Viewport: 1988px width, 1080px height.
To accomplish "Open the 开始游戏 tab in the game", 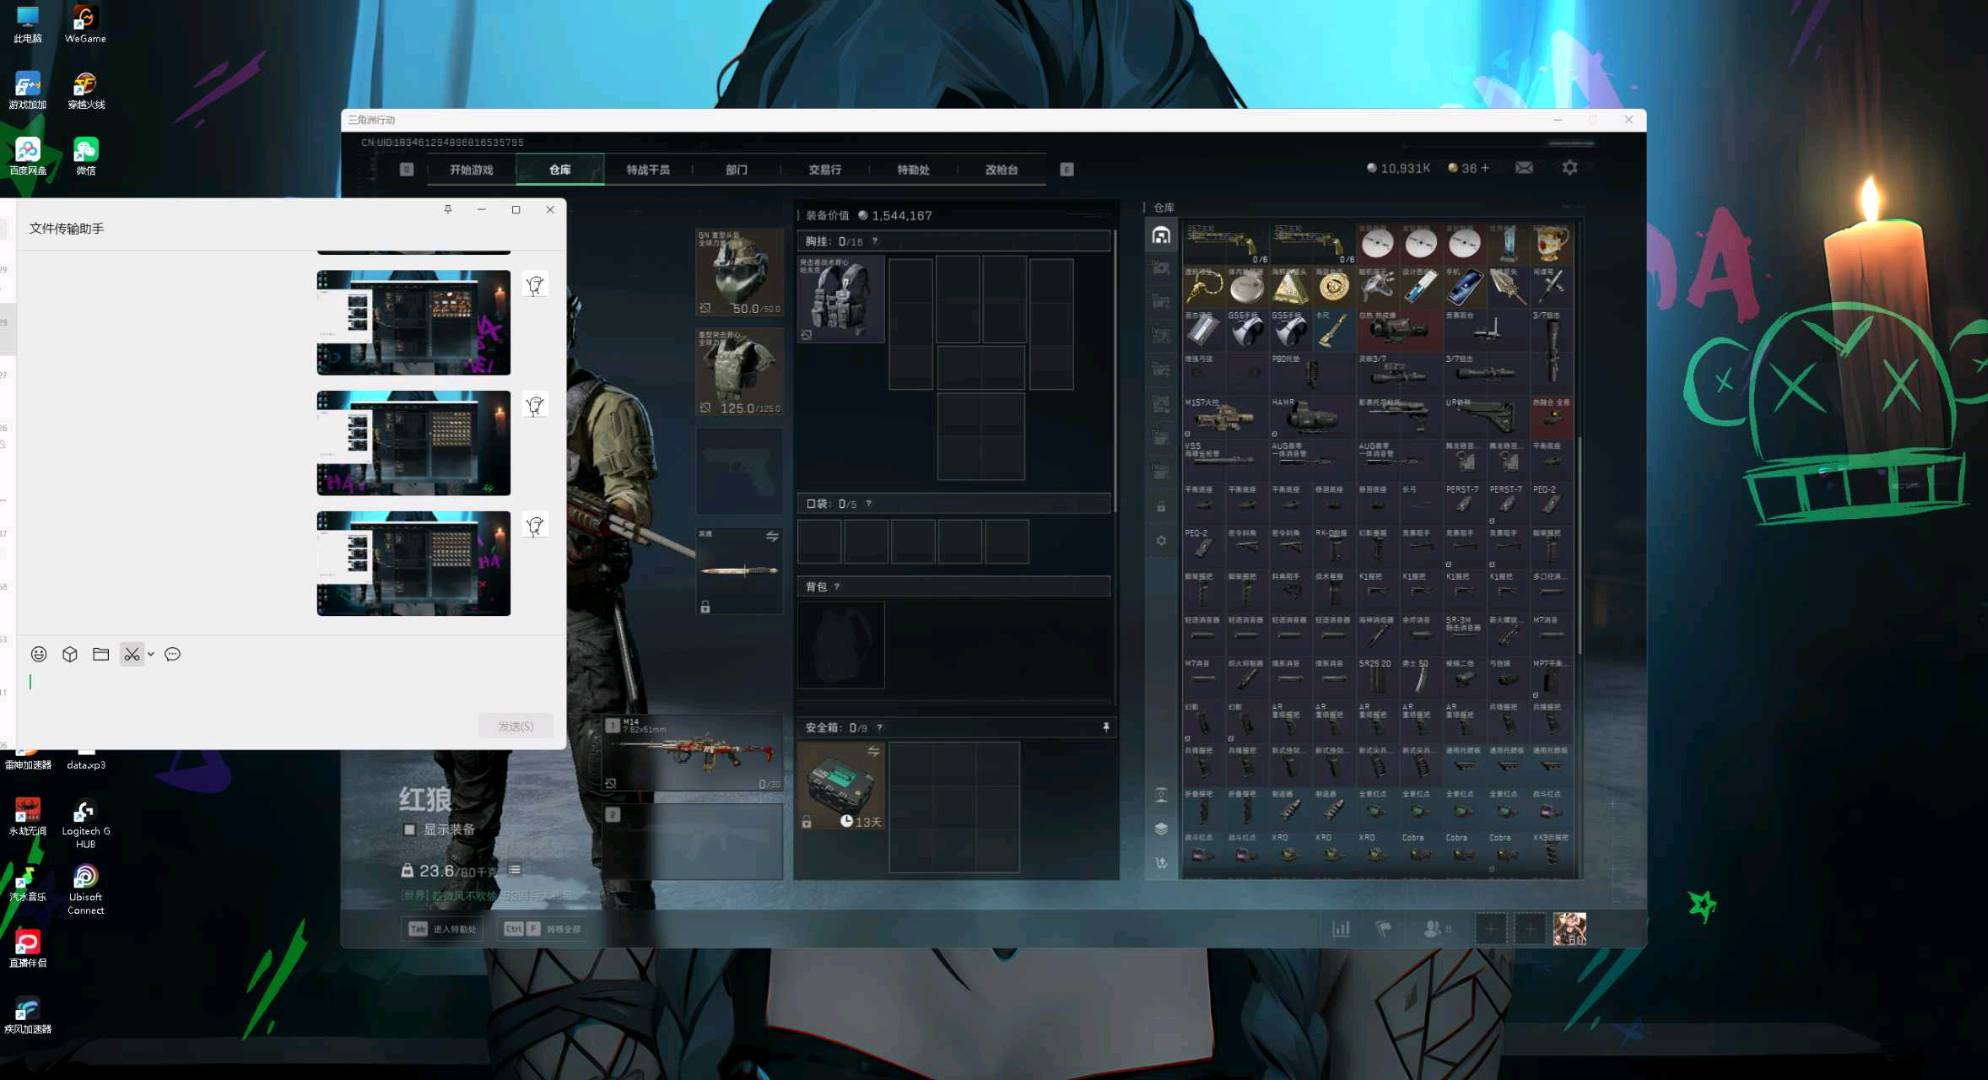I will point(471,170).
